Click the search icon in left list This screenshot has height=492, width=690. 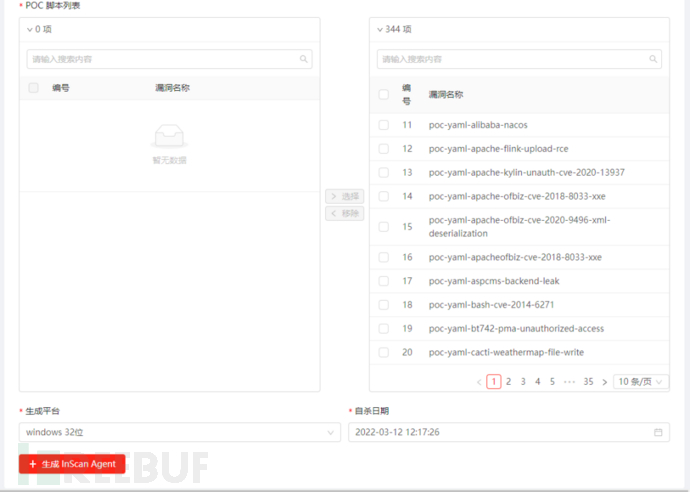coord(304,59)
